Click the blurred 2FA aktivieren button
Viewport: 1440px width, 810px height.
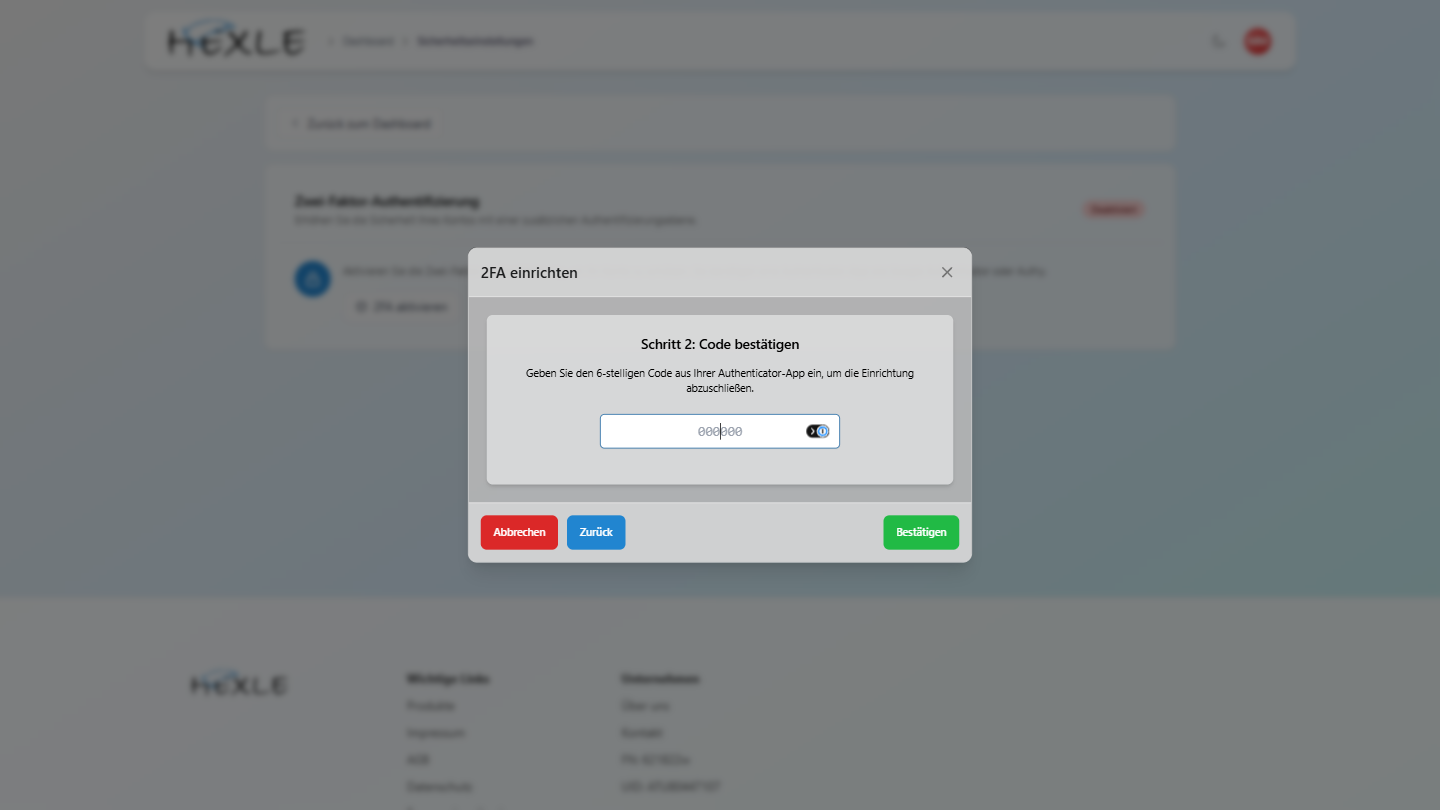point(402,307)
